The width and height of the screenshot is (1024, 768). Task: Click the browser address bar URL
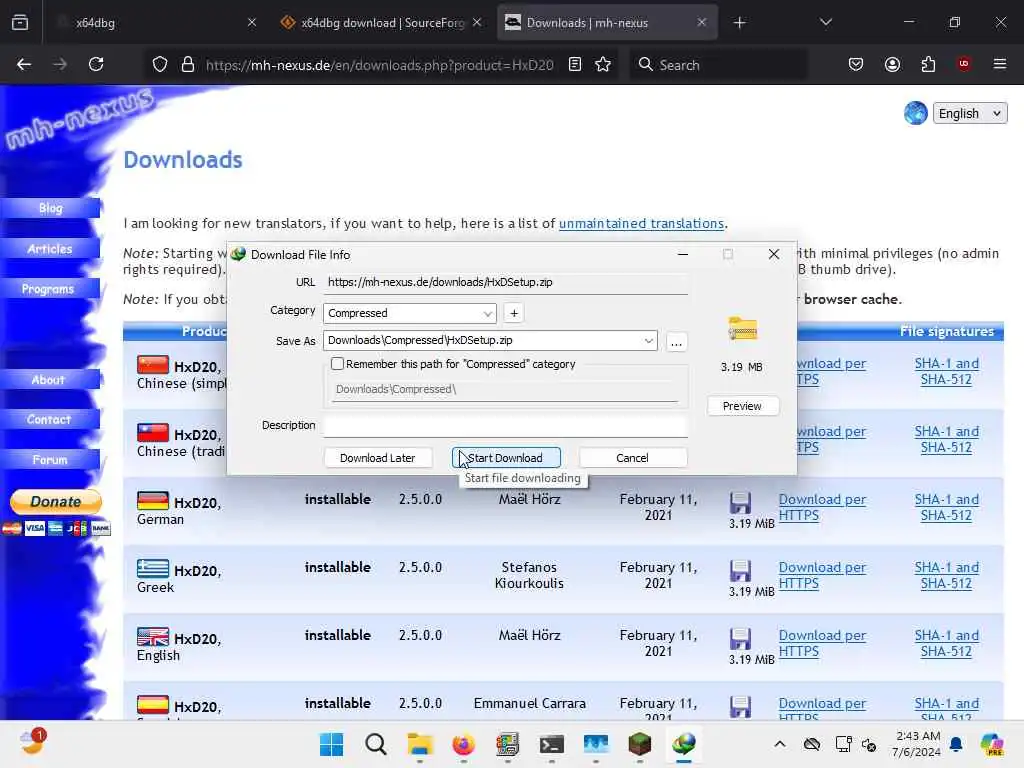point(379,65)
